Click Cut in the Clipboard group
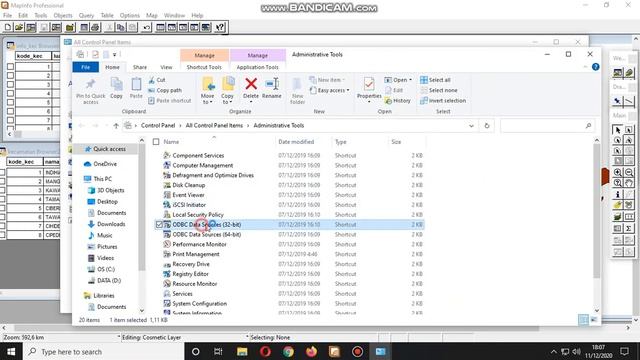Viewport: 640px width, 360px height. (157, 80)
